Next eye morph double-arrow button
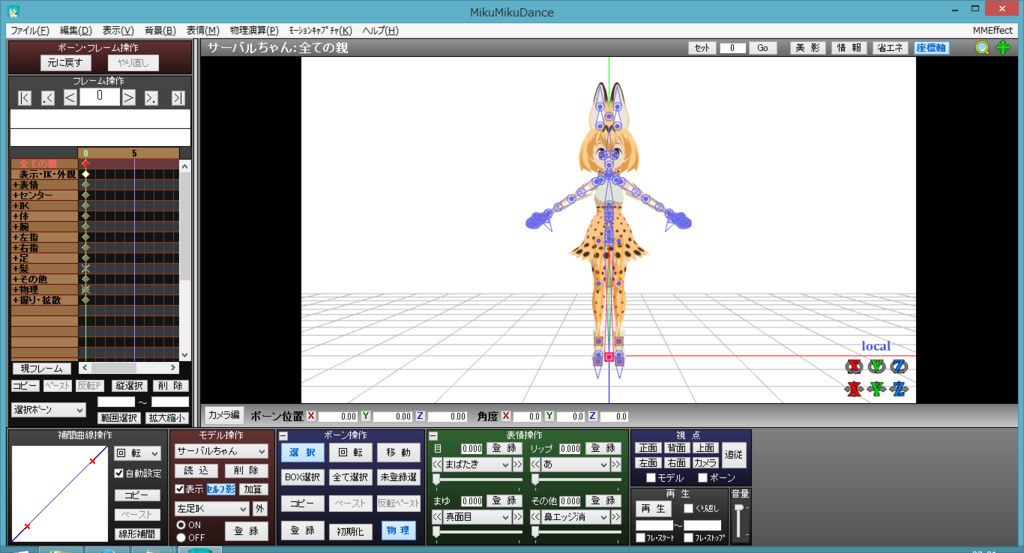The image size is (1024, 553). tap(517, 464)
